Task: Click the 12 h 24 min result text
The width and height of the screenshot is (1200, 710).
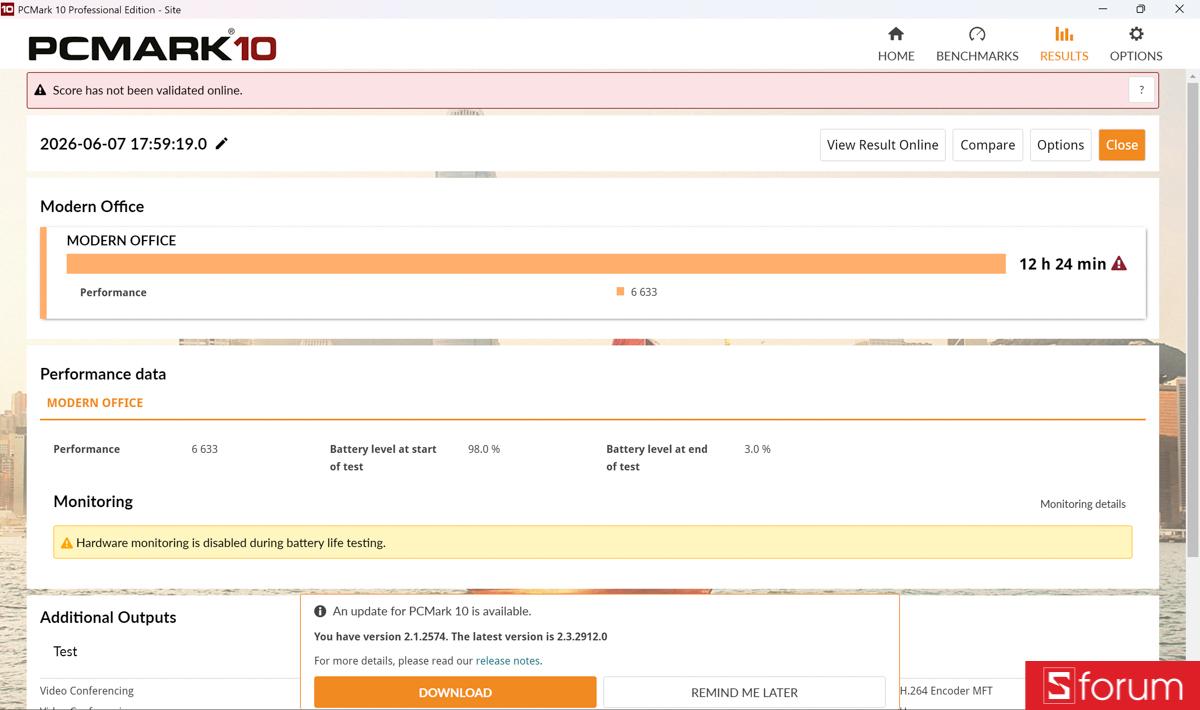Action: 1062,264
